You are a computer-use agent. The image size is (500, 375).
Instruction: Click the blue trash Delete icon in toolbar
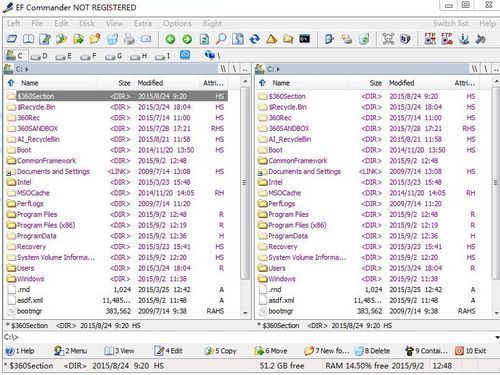click(x=112, y=39)
